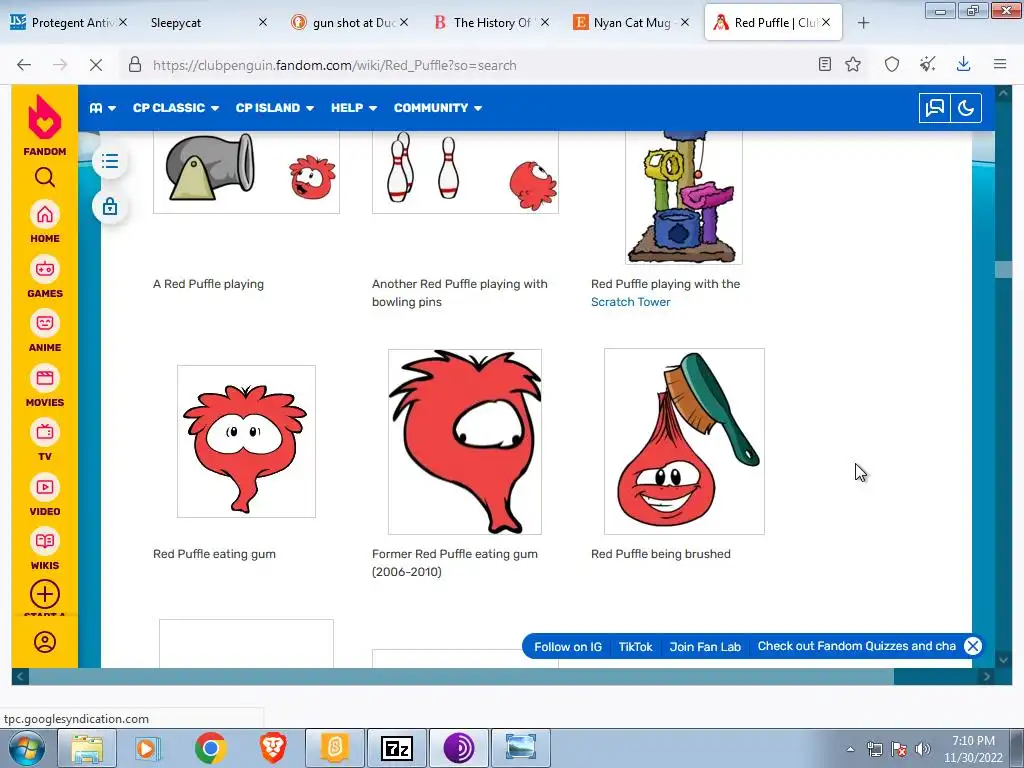Viewport: 1024px width, 768px height.
Task: Click the horizontal scrollbar left arrow
Action: click(20, 677)
